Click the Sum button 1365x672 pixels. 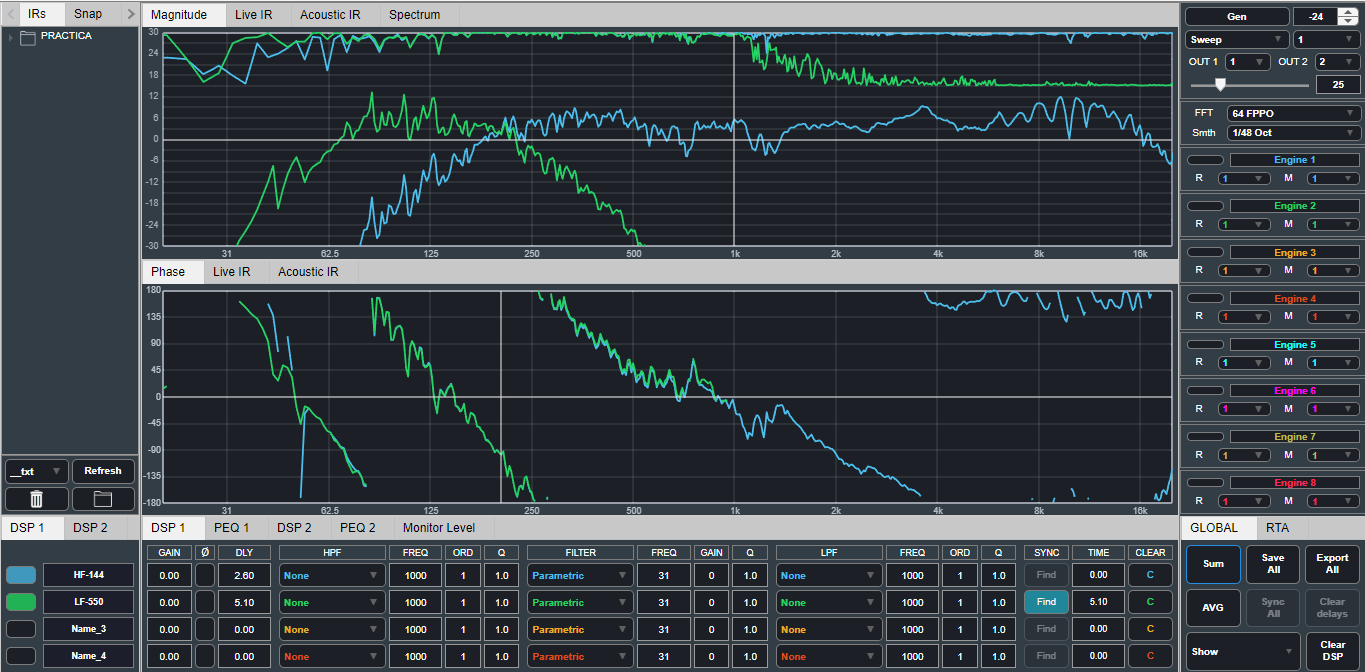point(1213,564)
